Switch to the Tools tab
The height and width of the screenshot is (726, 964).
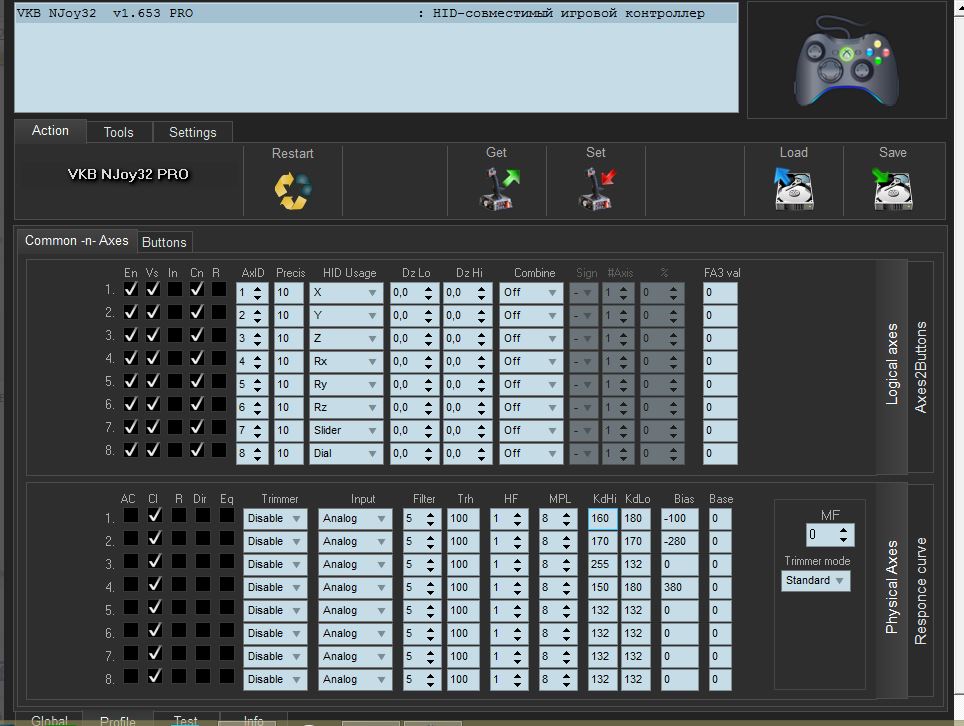[x=118, y=132]
